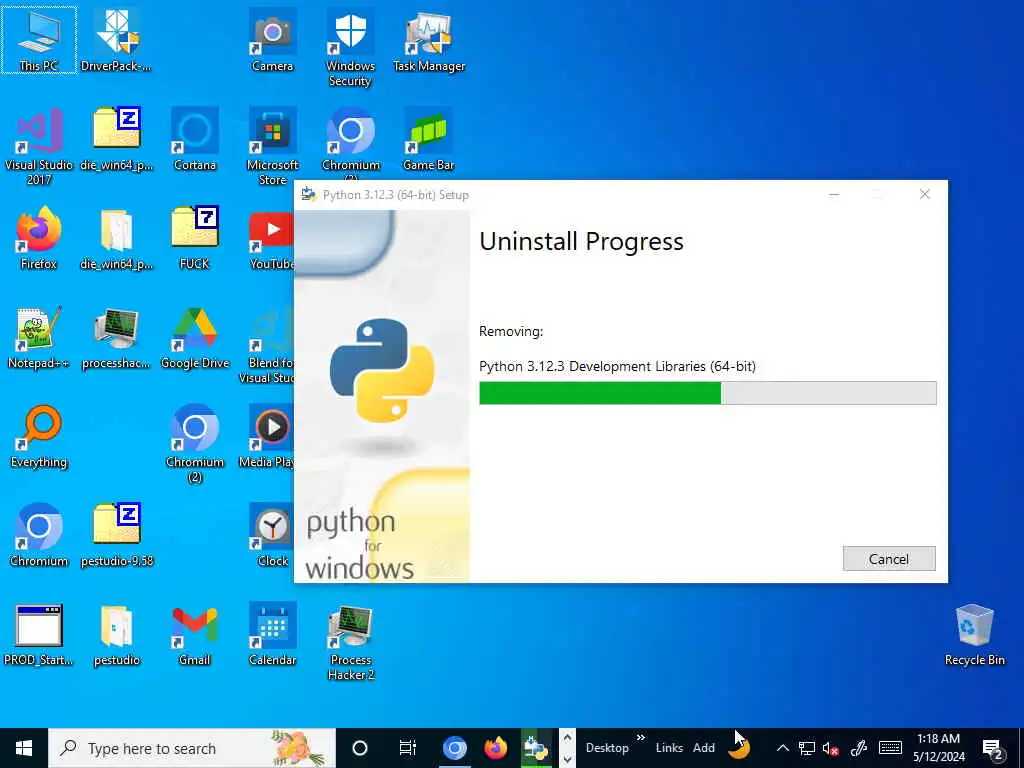Select the This PC desktop icon
This screenshot has height=768, width=1024.
[39, 40]
